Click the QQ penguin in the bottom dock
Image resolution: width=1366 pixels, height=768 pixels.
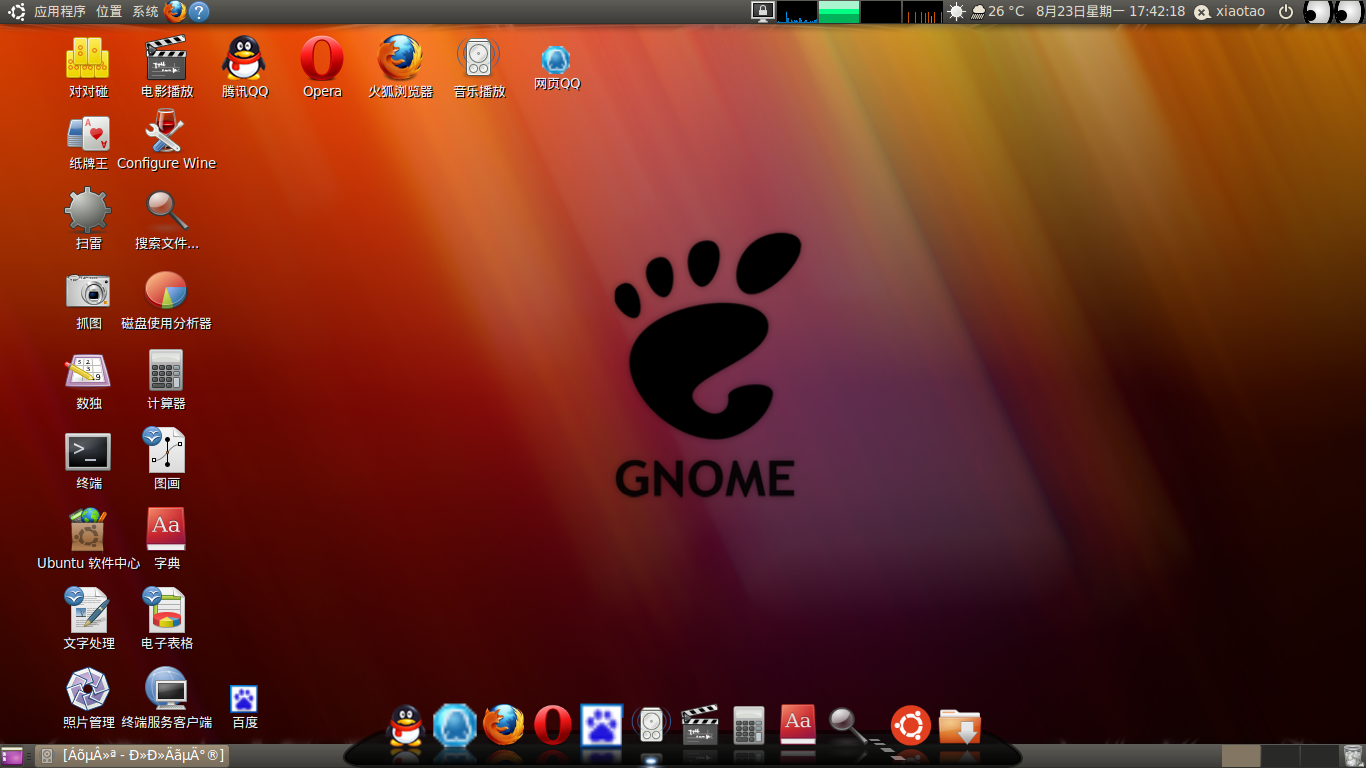pyautogui.click(x=405, y=726)
